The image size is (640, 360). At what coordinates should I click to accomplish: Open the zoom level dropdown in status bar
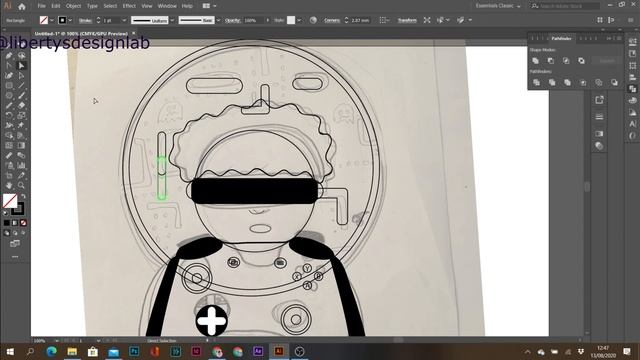(57, 340)
